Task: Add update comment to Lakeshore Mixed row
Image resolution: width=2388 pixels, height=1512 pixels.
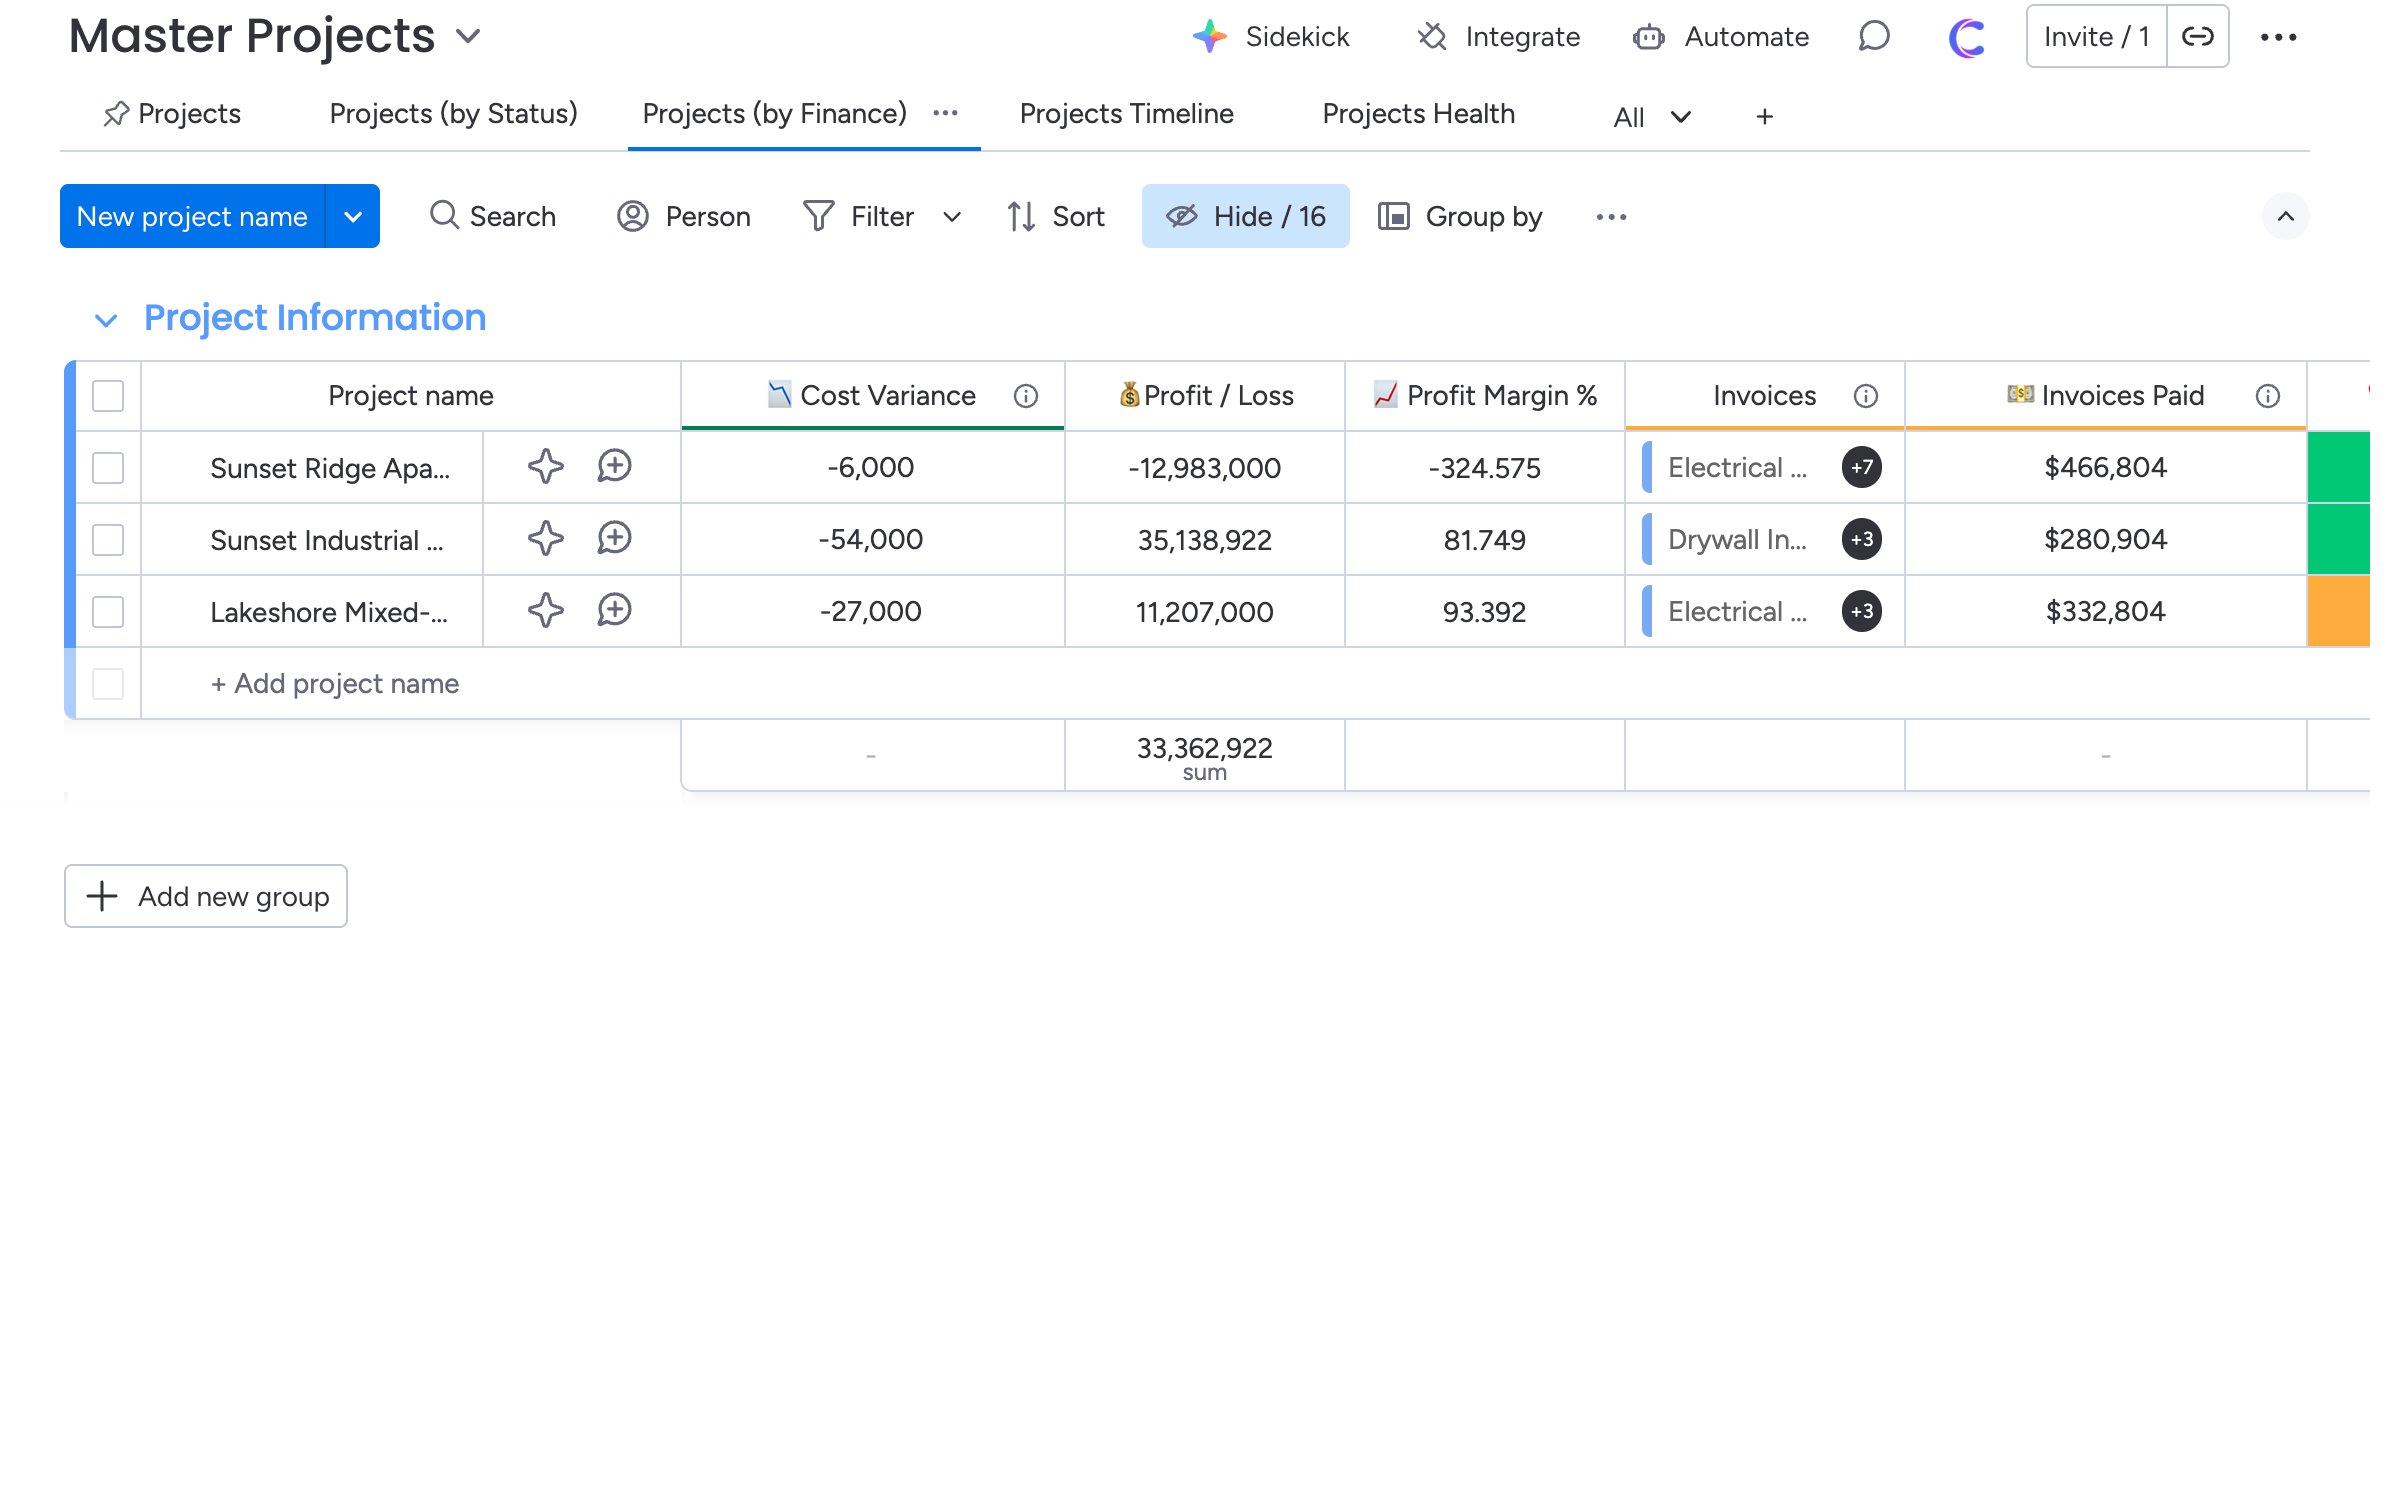Action: pos(614,611)
